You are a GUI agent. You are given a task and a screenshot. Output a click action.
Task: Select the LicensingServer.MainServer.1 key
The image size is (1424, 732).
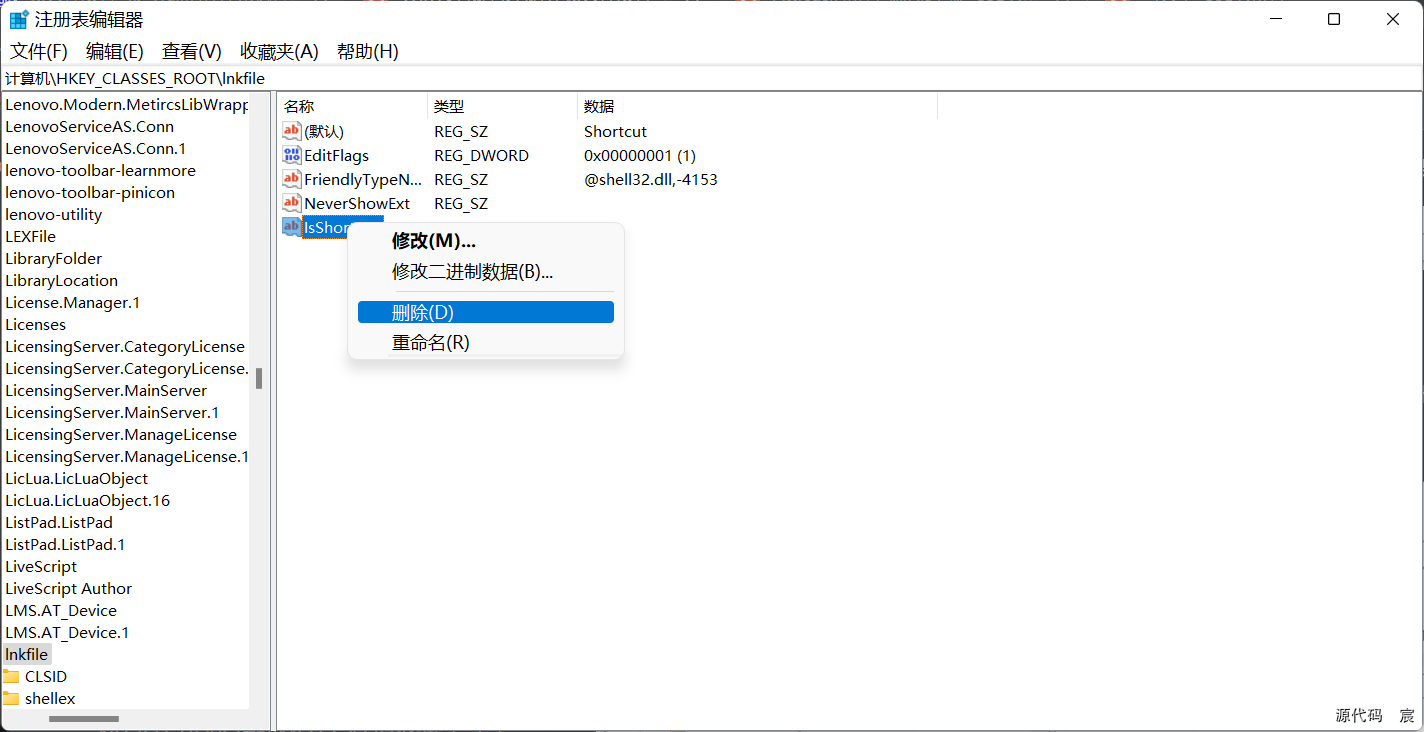point(112,412)
